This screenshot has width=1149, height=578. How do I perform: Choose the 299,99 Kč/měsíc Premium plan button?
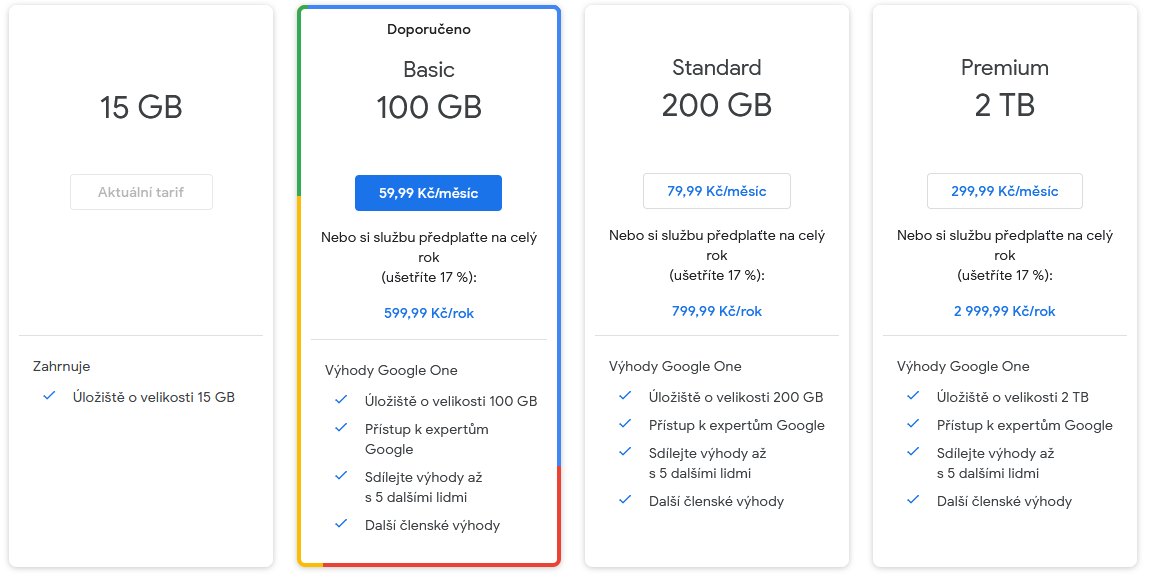click(x=1004, y=191)
